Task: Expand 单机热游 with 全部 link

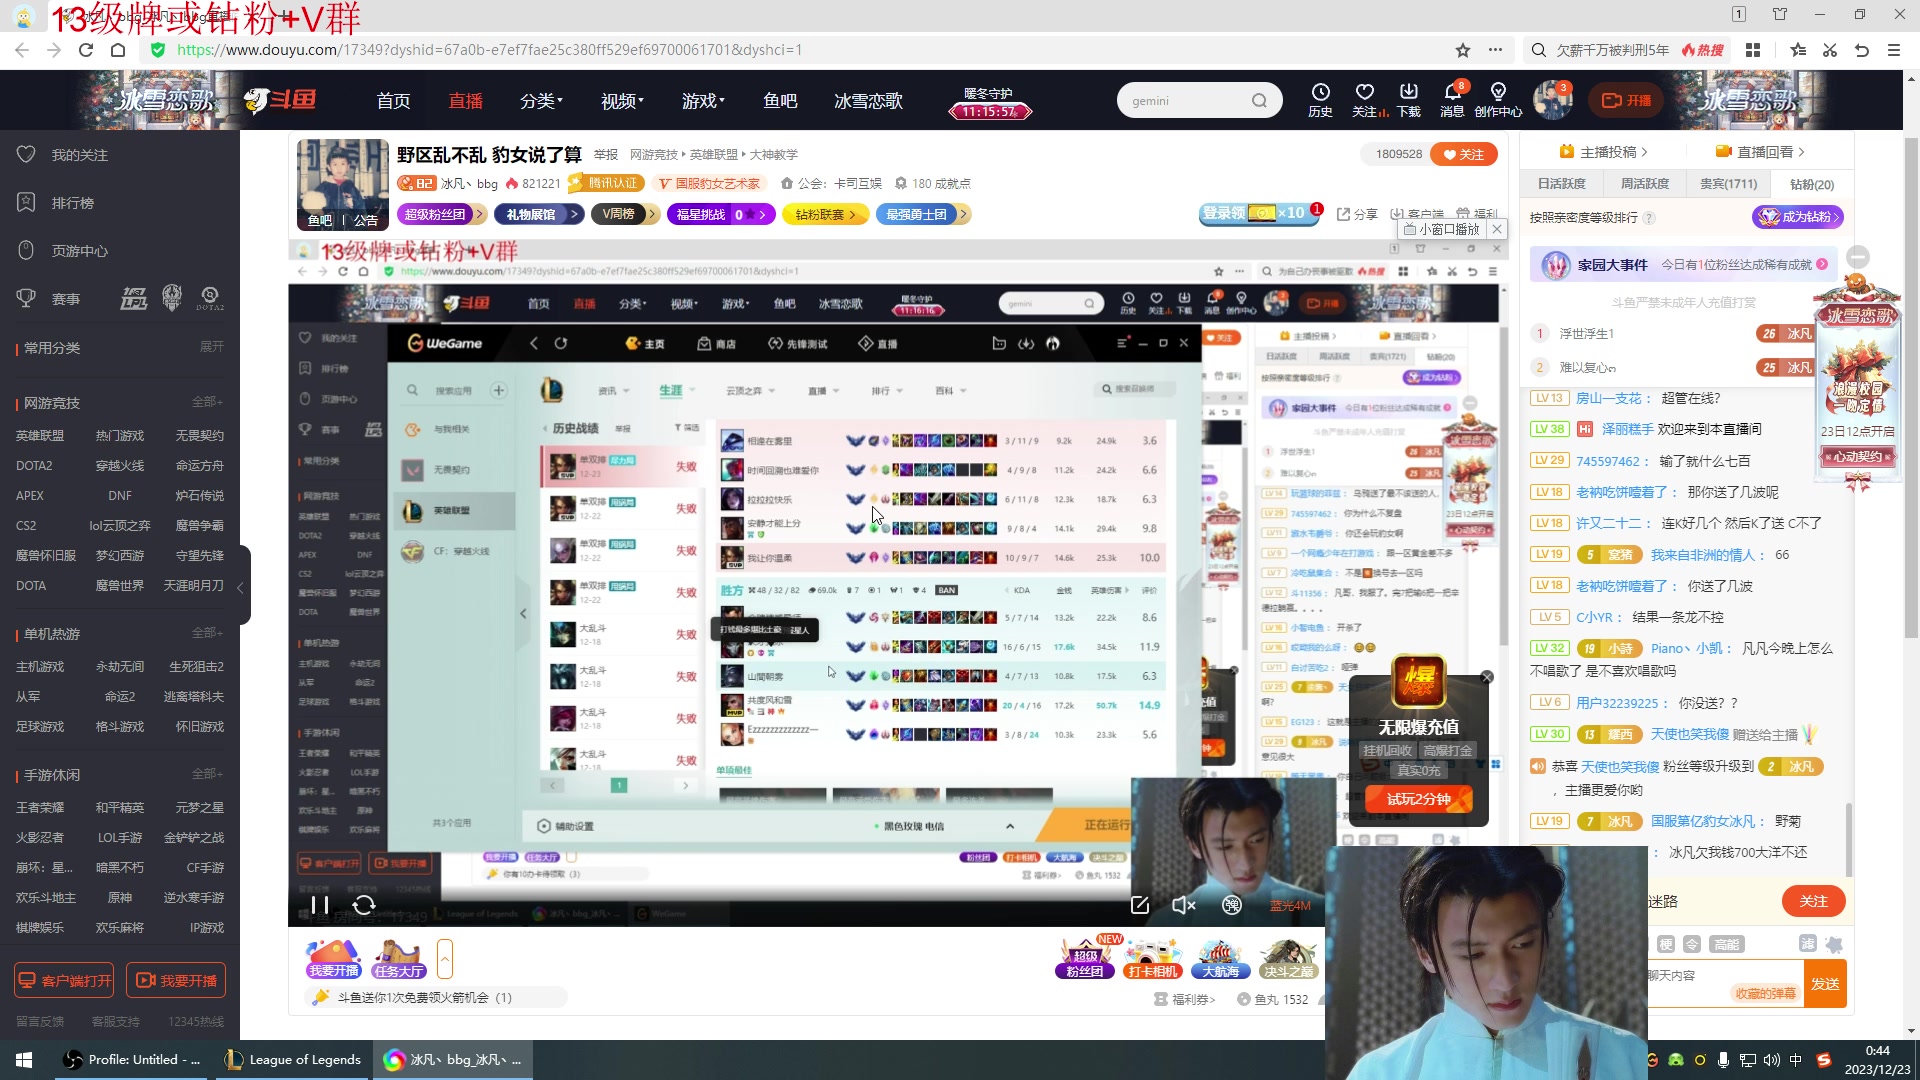Action: click(207, 633)
